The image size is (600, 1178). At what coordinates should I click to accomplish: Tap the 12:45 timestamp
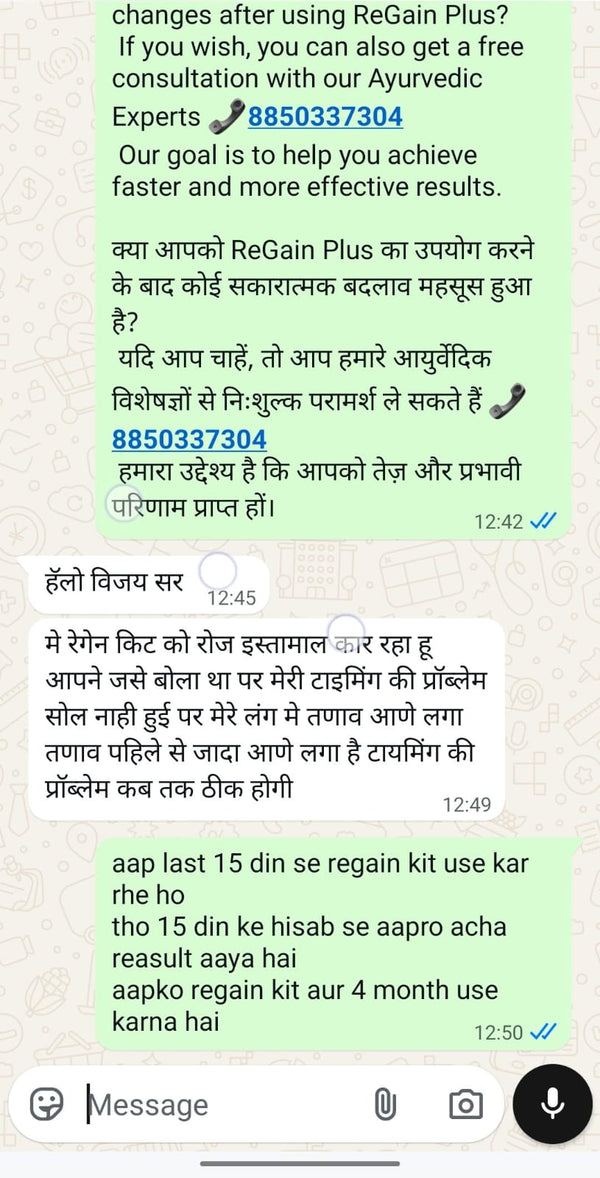(231, 598)
